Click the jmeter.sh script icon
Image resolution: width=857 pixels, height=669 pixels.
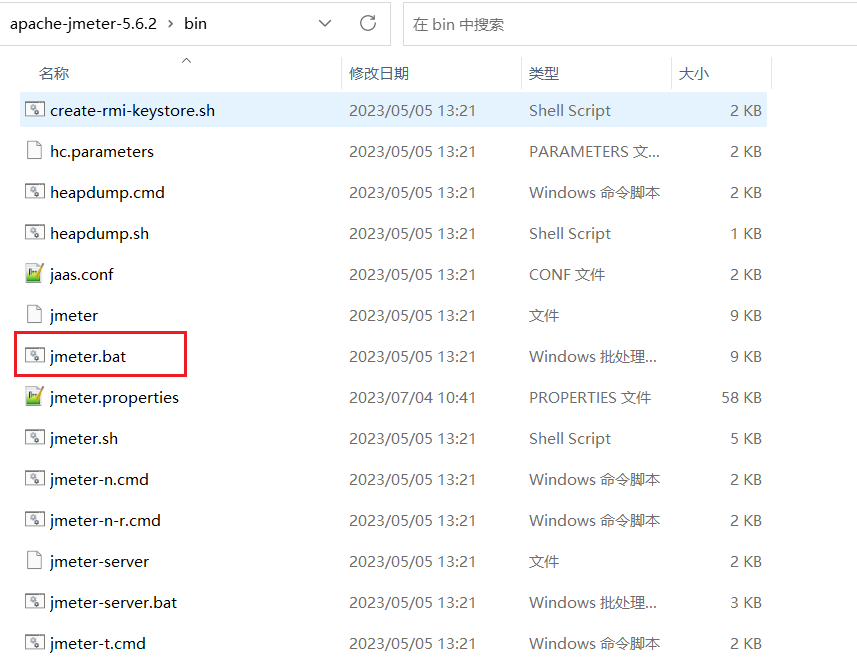click(34, 438)
